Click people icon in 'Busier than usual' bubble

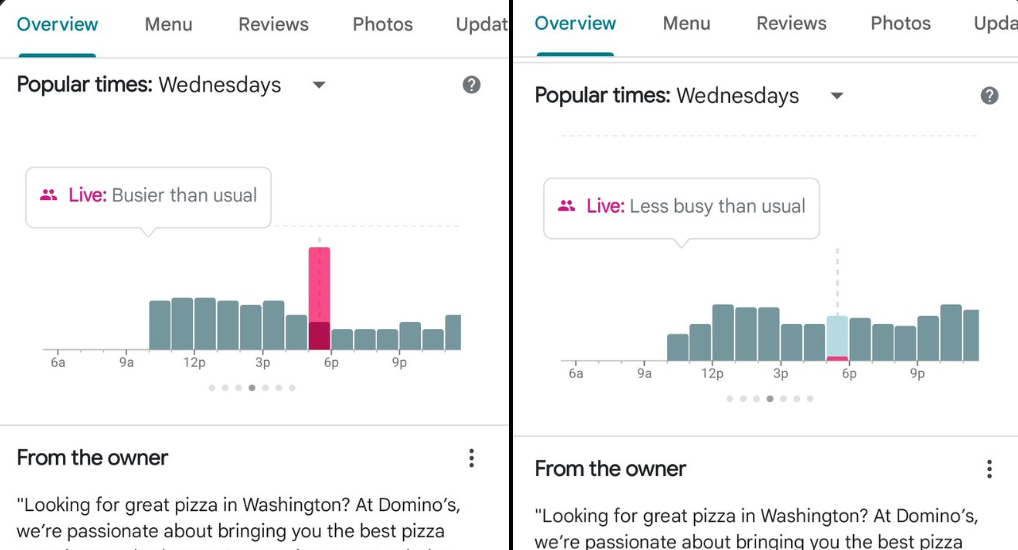point(48,196)
